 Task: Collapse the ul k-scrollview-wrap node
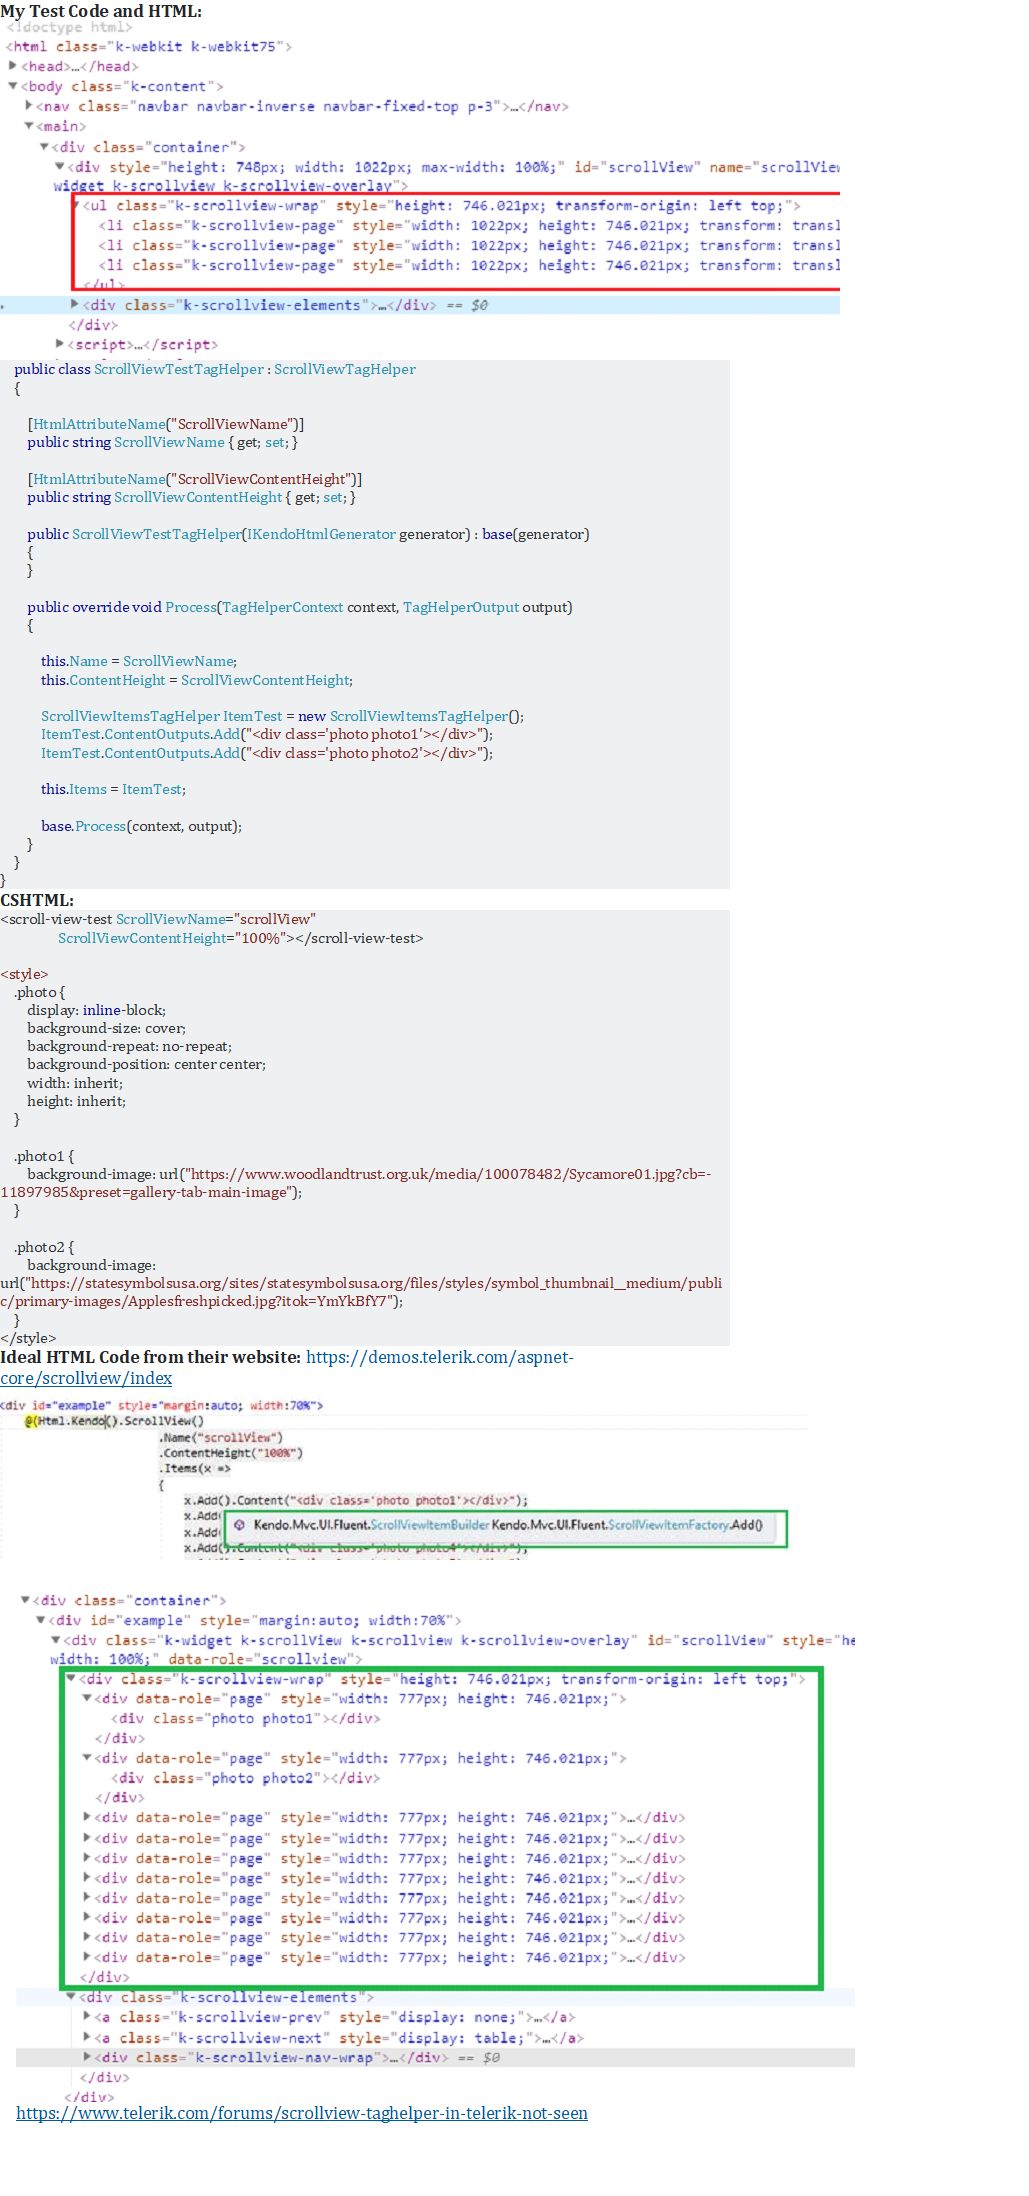(x=76, y=205)
